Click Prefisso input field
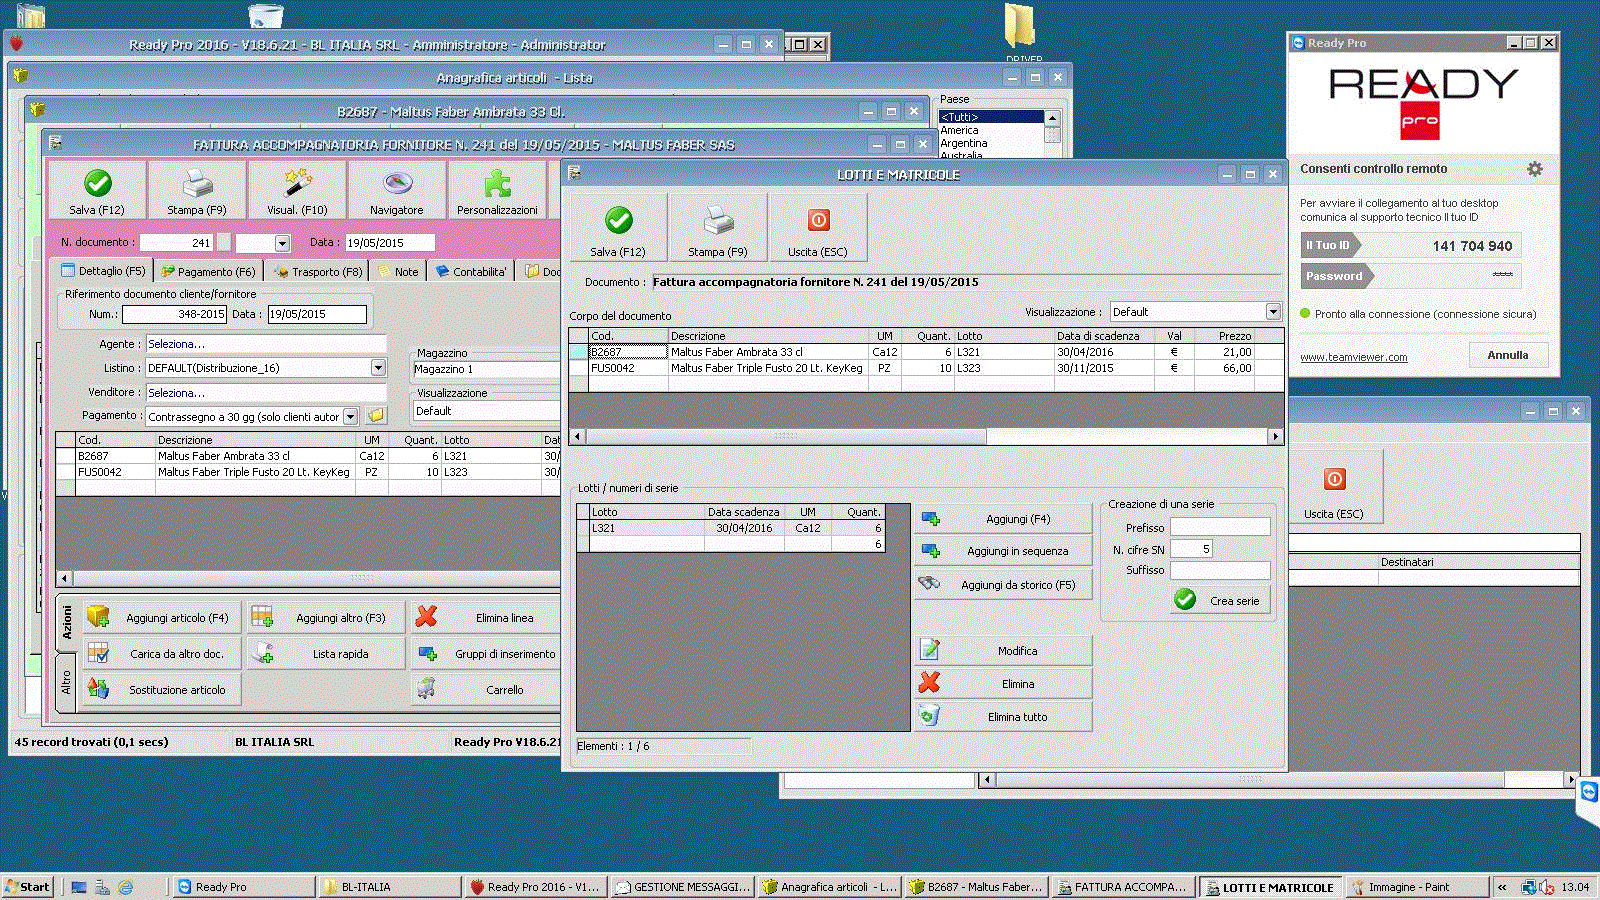 (x=1220, y=527)
